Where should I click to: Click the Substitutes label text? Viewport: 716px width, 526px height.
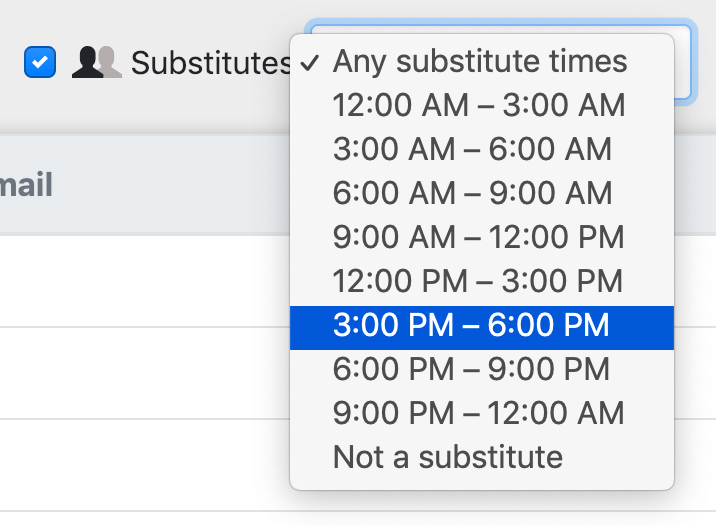coord(211,63)
